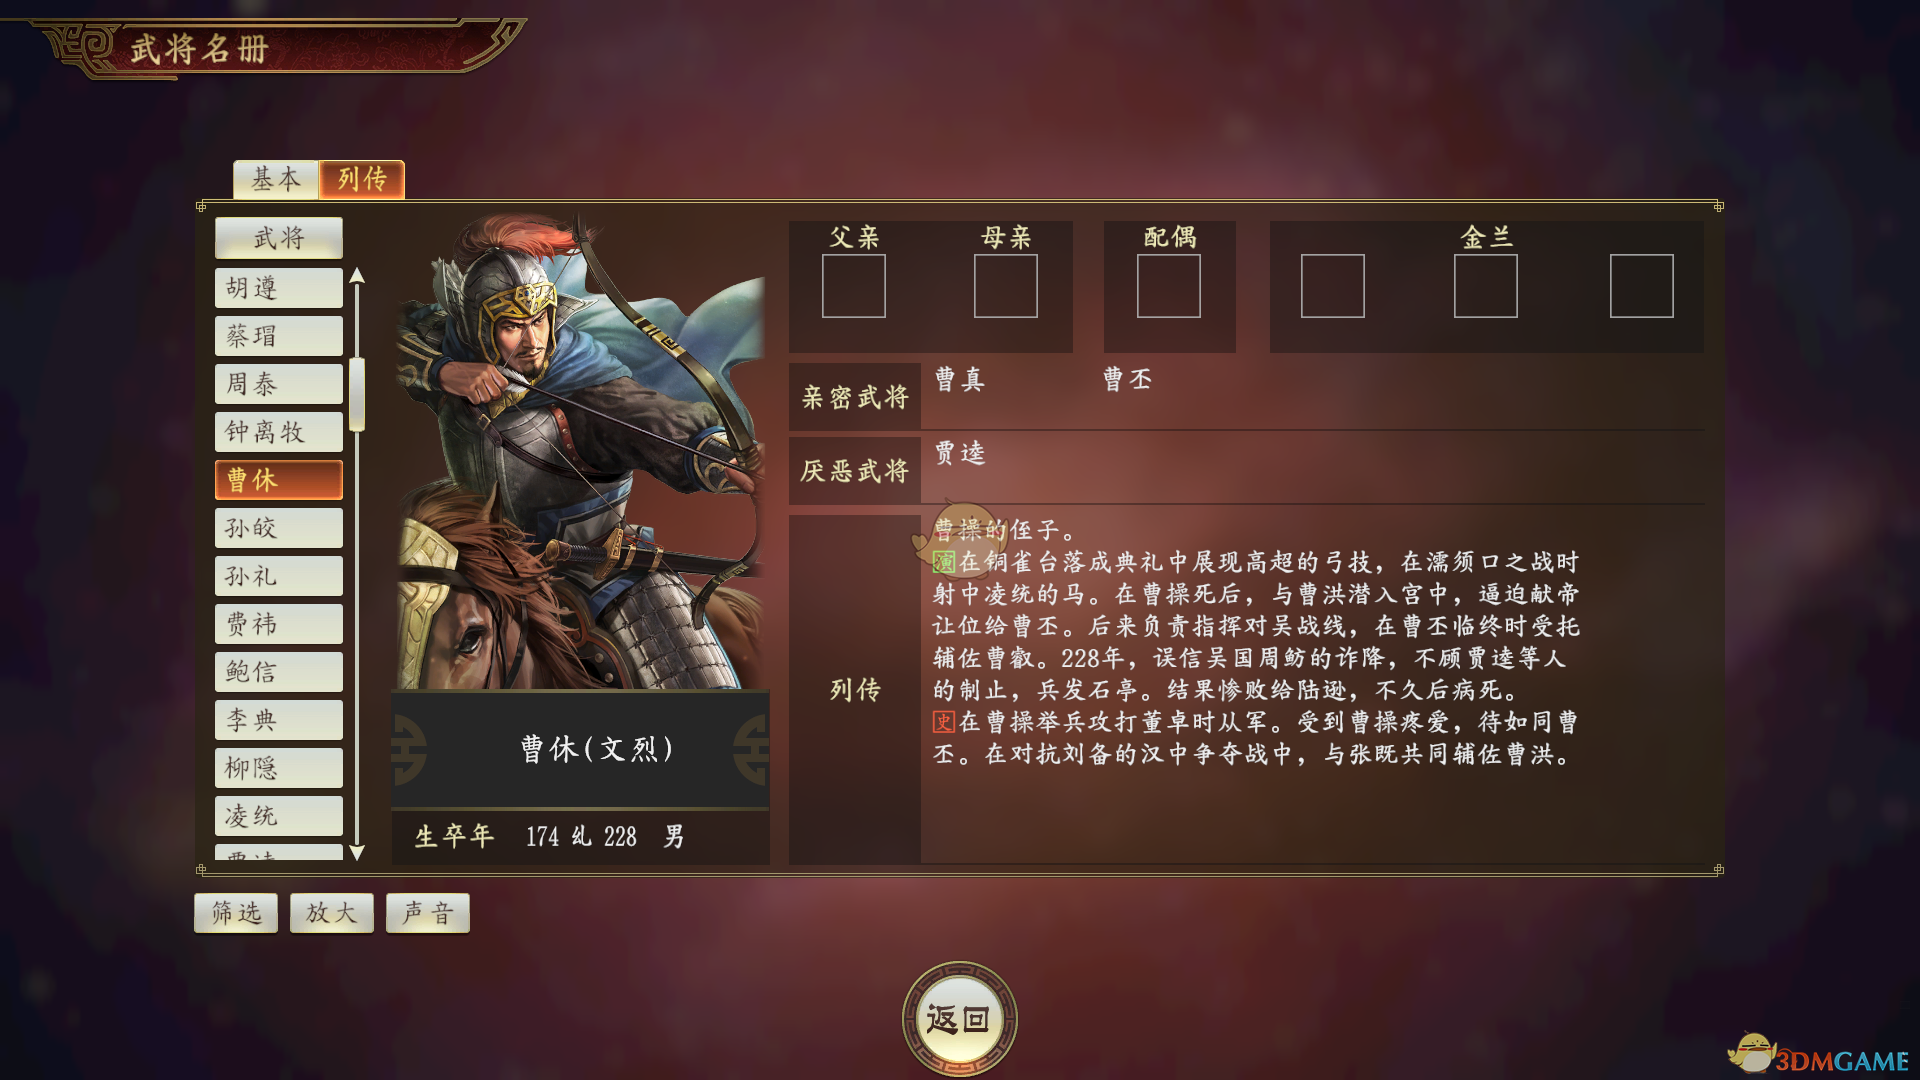
Task: Select the empty 配偶 portrait box
Action: pyautogui.click(x=1169, y=286)
